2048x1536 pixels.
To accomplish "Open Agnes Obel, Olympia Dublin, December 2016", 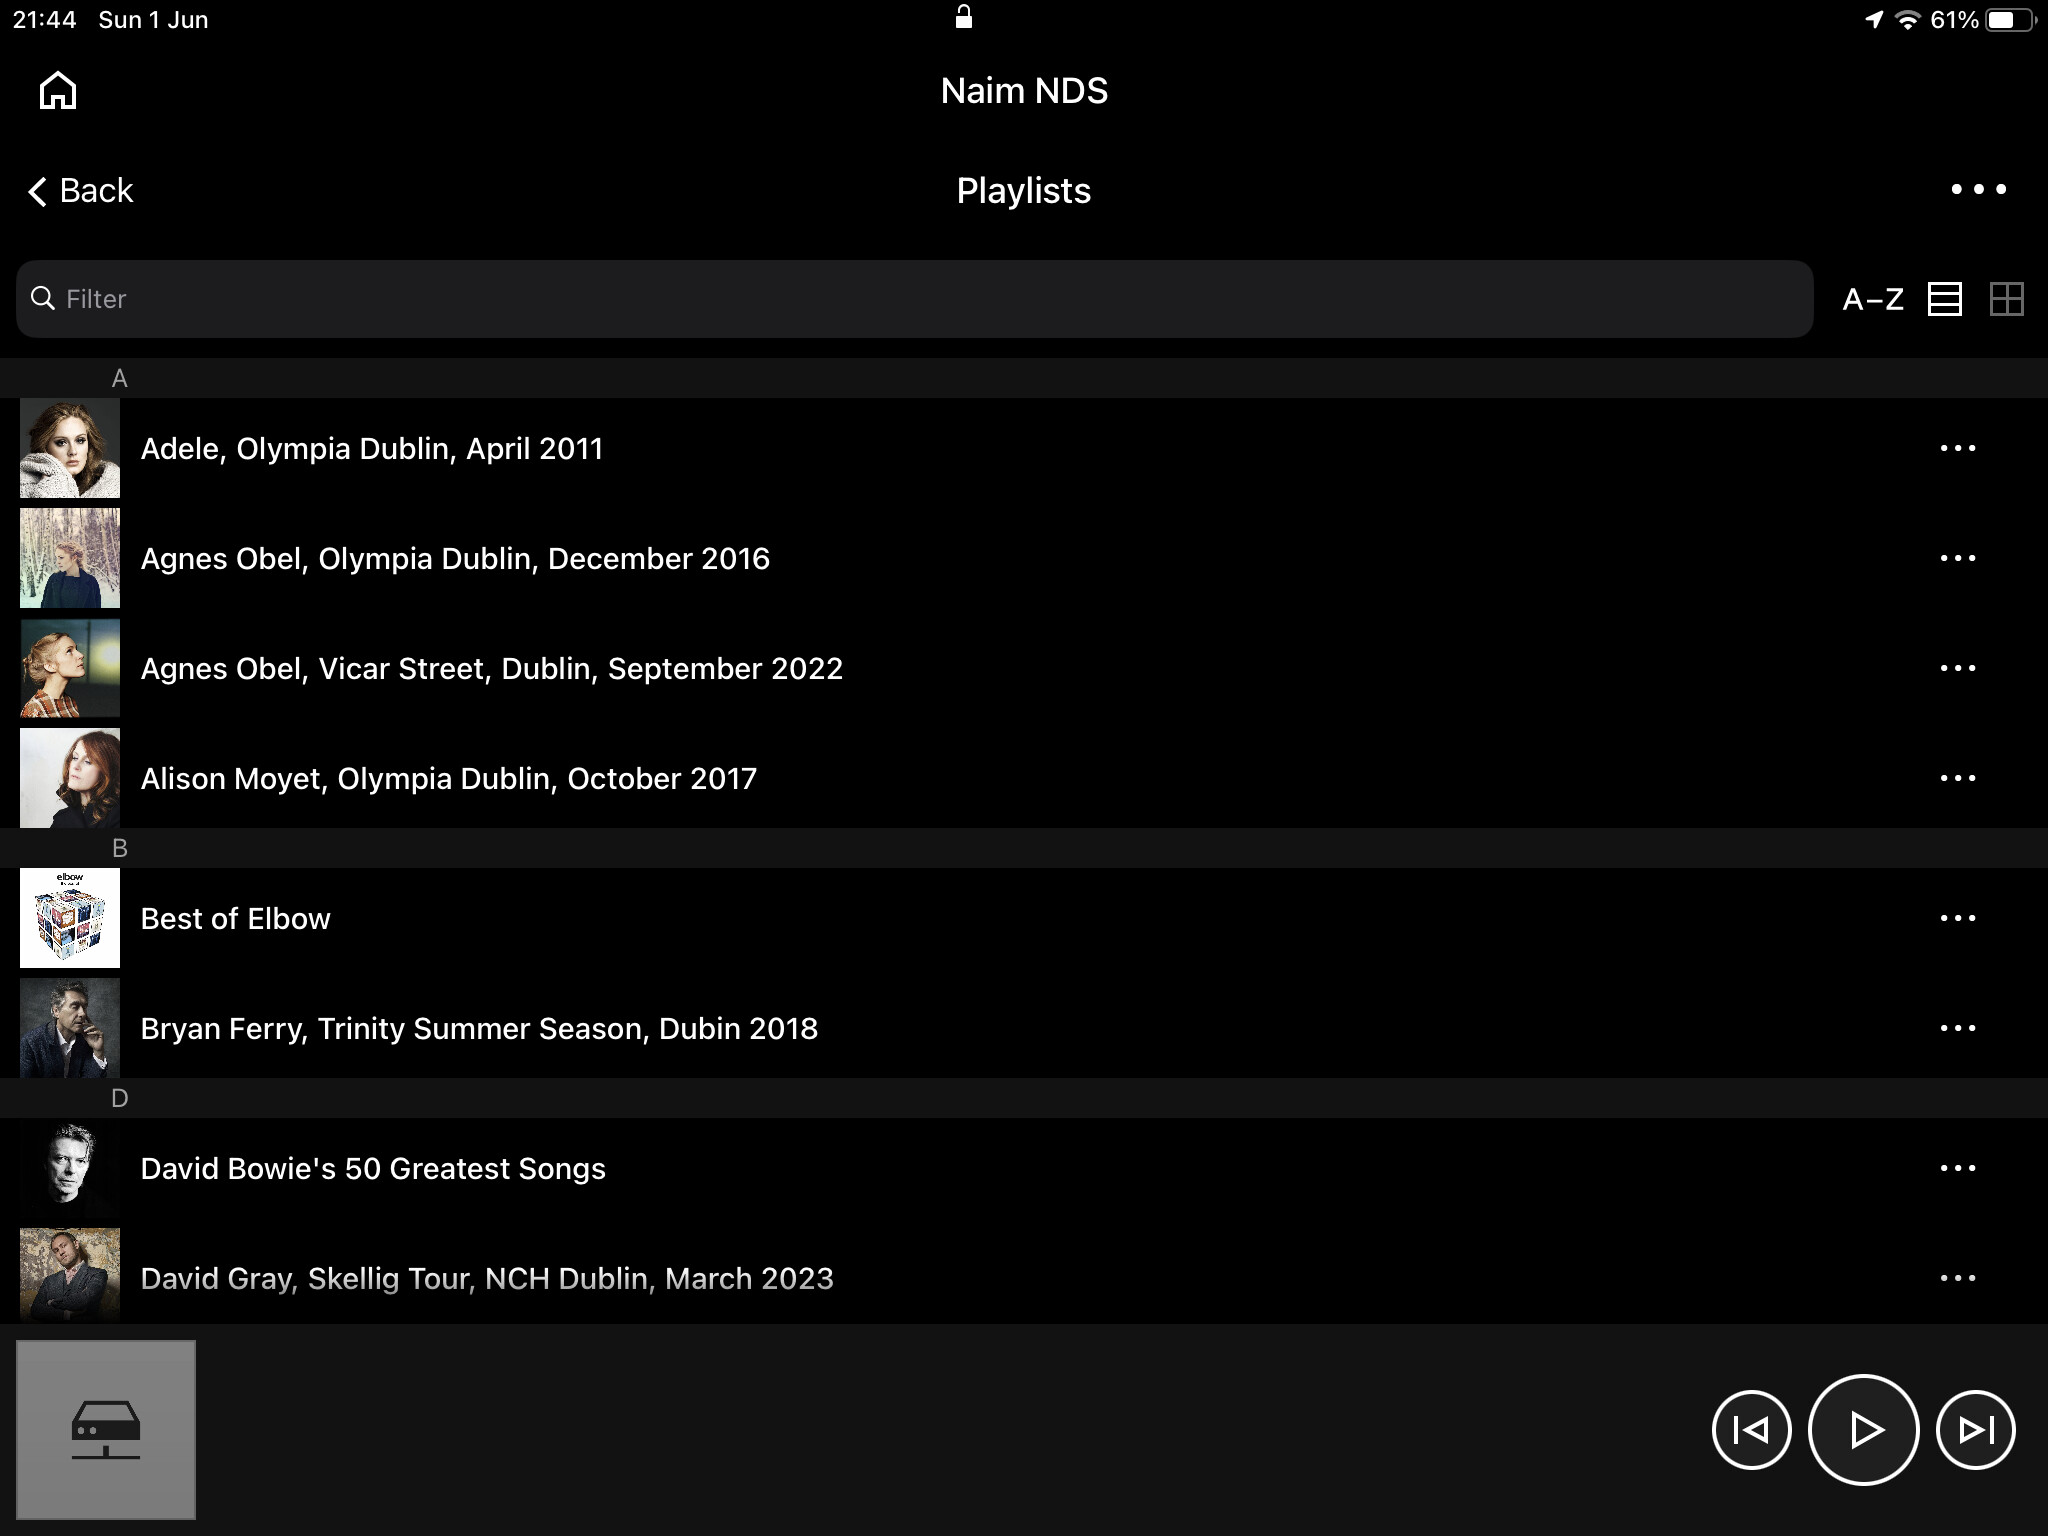I will (x=1024, y=558).
